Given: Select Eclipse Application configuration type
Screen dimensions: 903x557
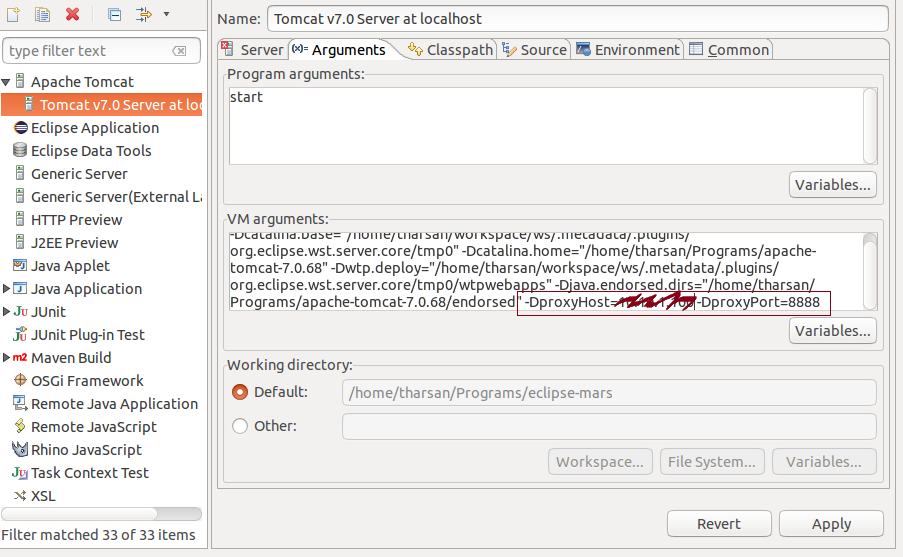Looking at the screenshot, I should (x=95, y=128).
